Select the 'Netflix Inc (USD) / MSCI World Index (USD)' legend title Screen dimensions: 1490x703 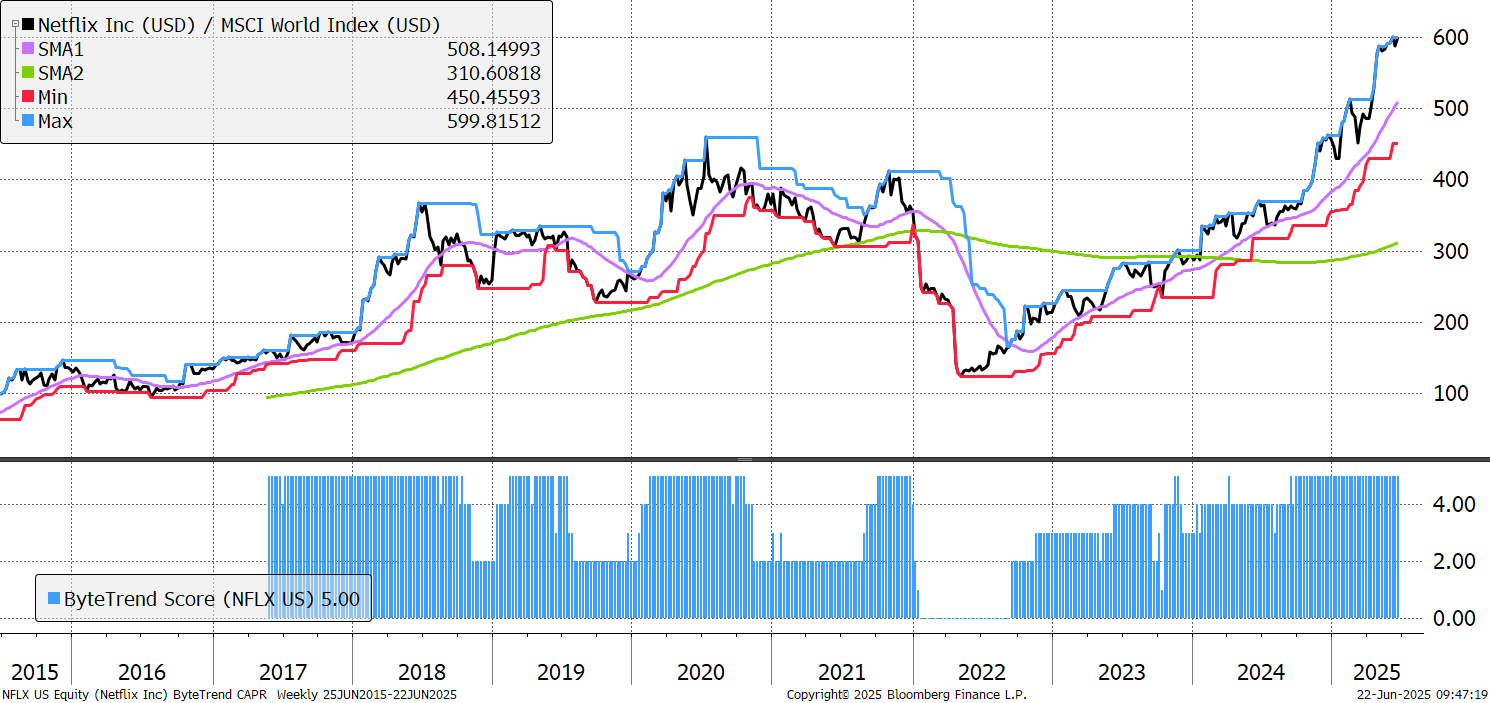point(238,25)
